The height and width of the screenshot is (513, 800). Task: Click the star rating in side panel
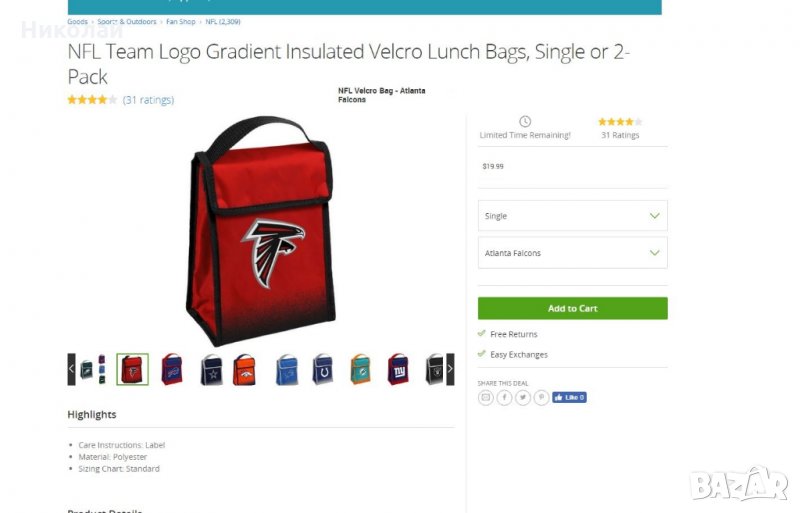tap(620, 122)
